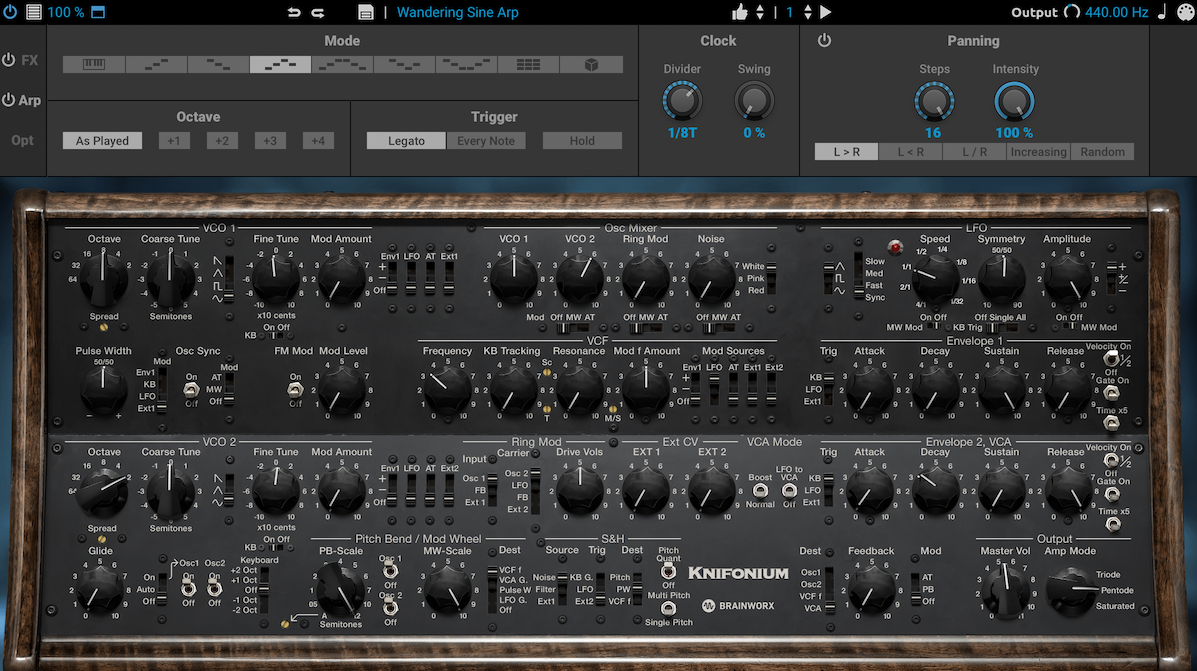Toggle the Panning section power button
The width and height of the screenshot is (1197, 671).
(x=824, y=41)
